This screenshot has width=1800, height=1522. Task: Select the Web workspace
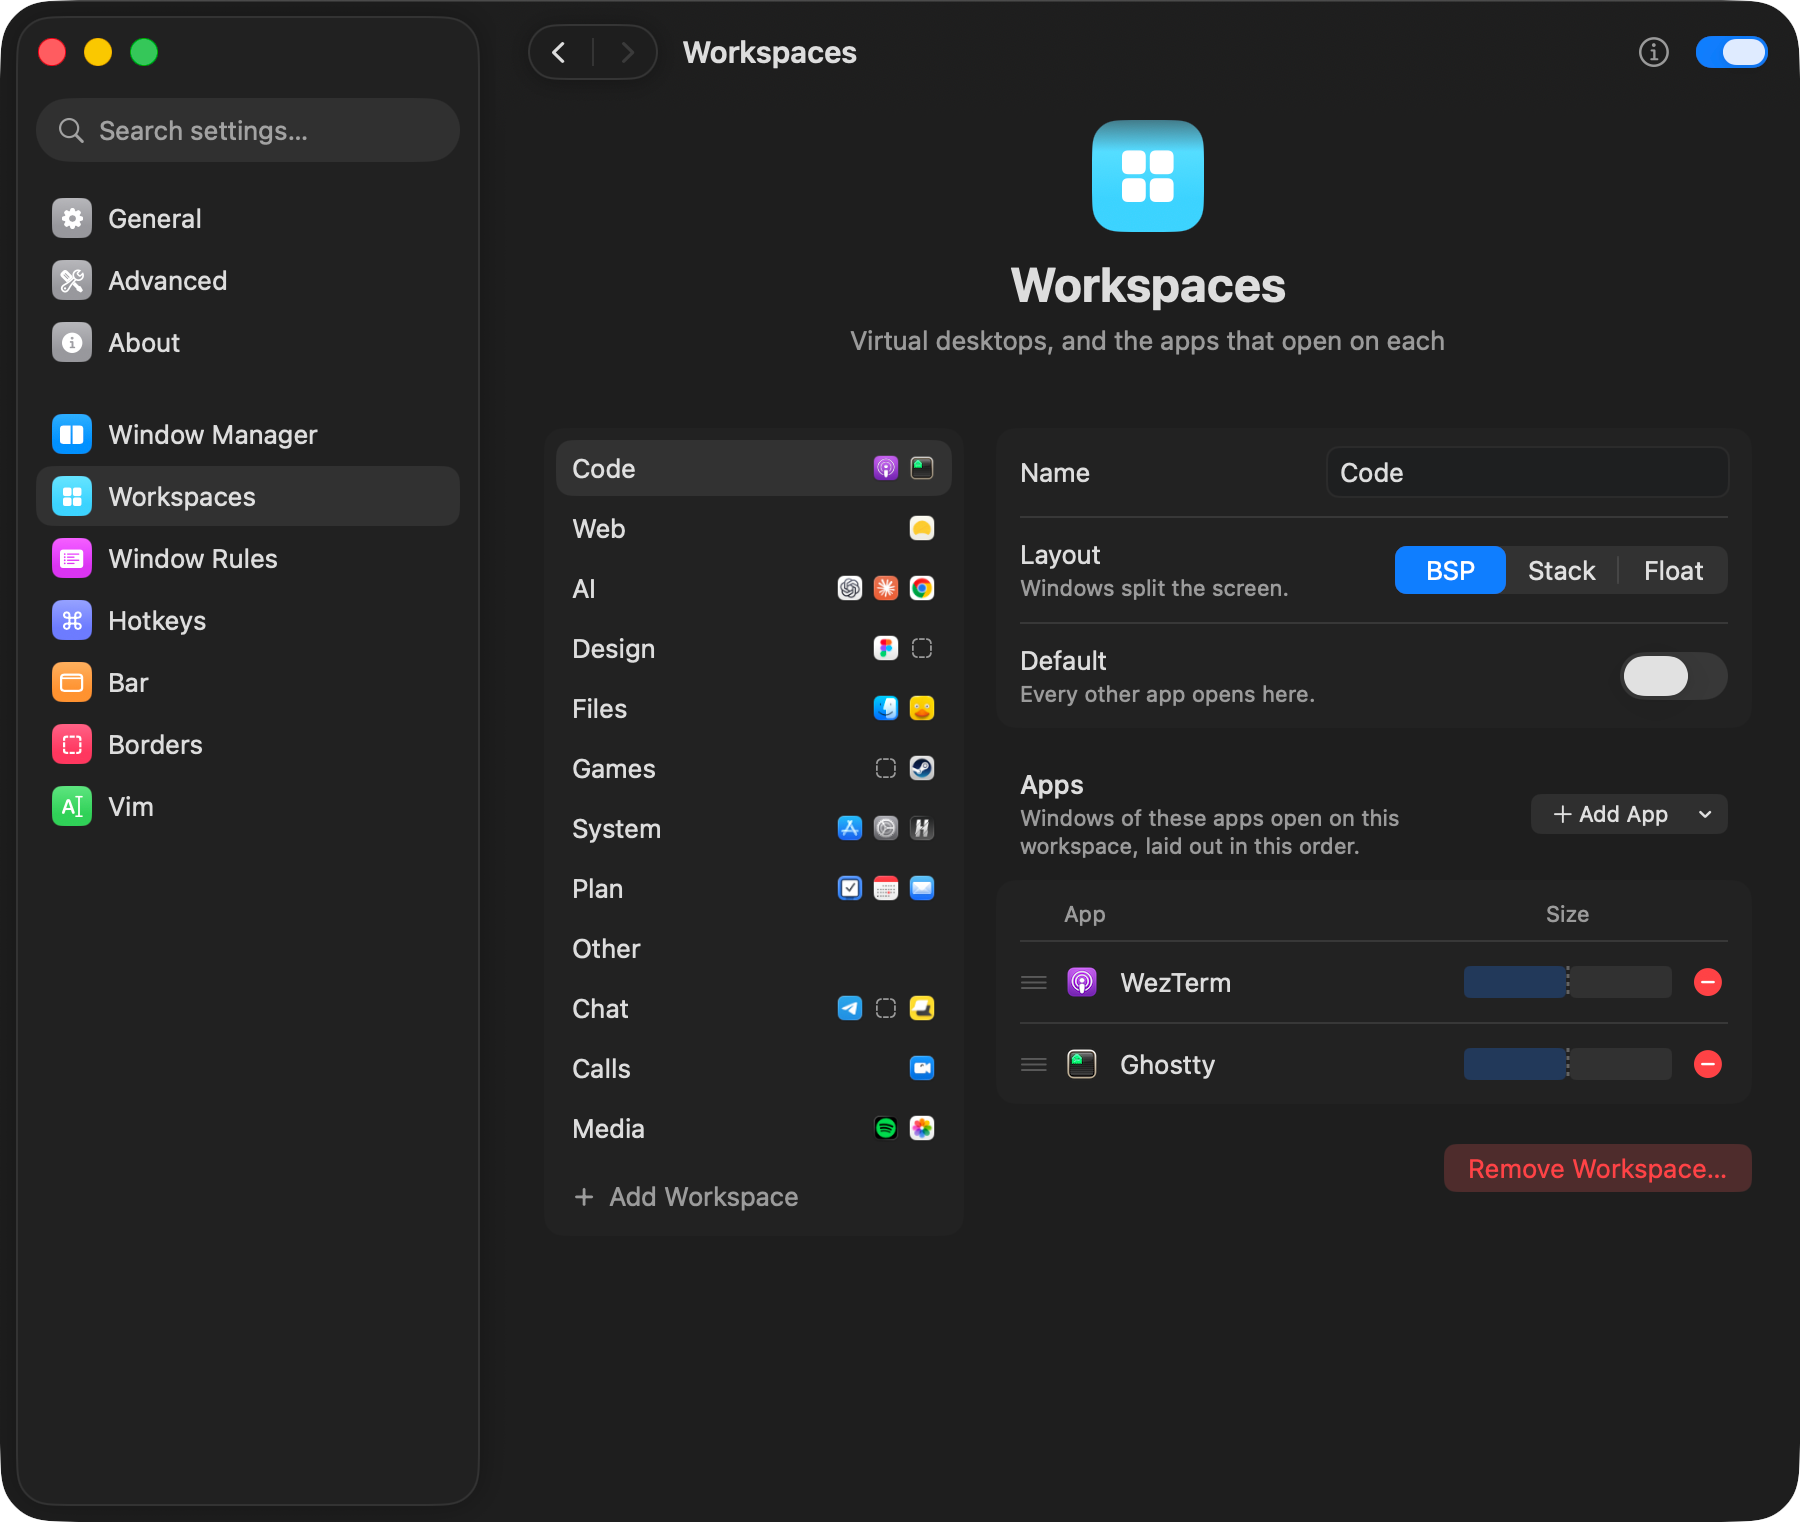(x=754, y=529)
